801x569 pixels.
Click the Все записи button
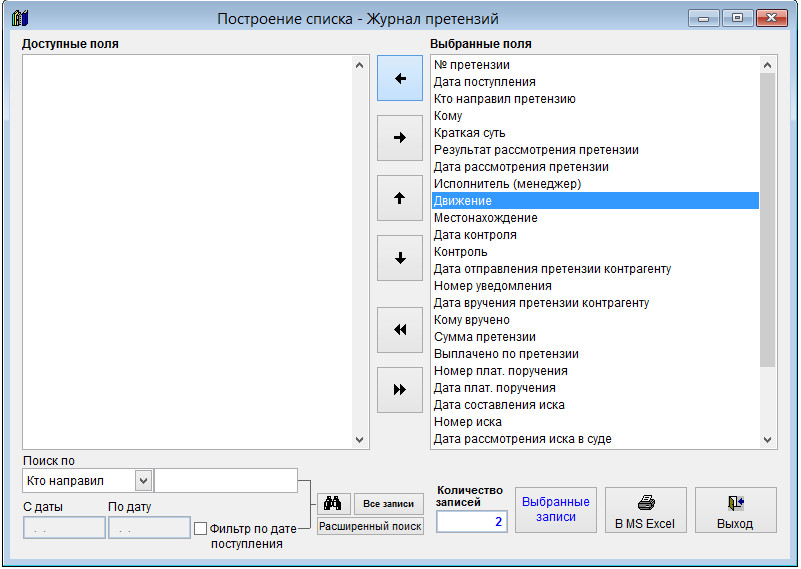pyautogui.click(x=388, y=504)
